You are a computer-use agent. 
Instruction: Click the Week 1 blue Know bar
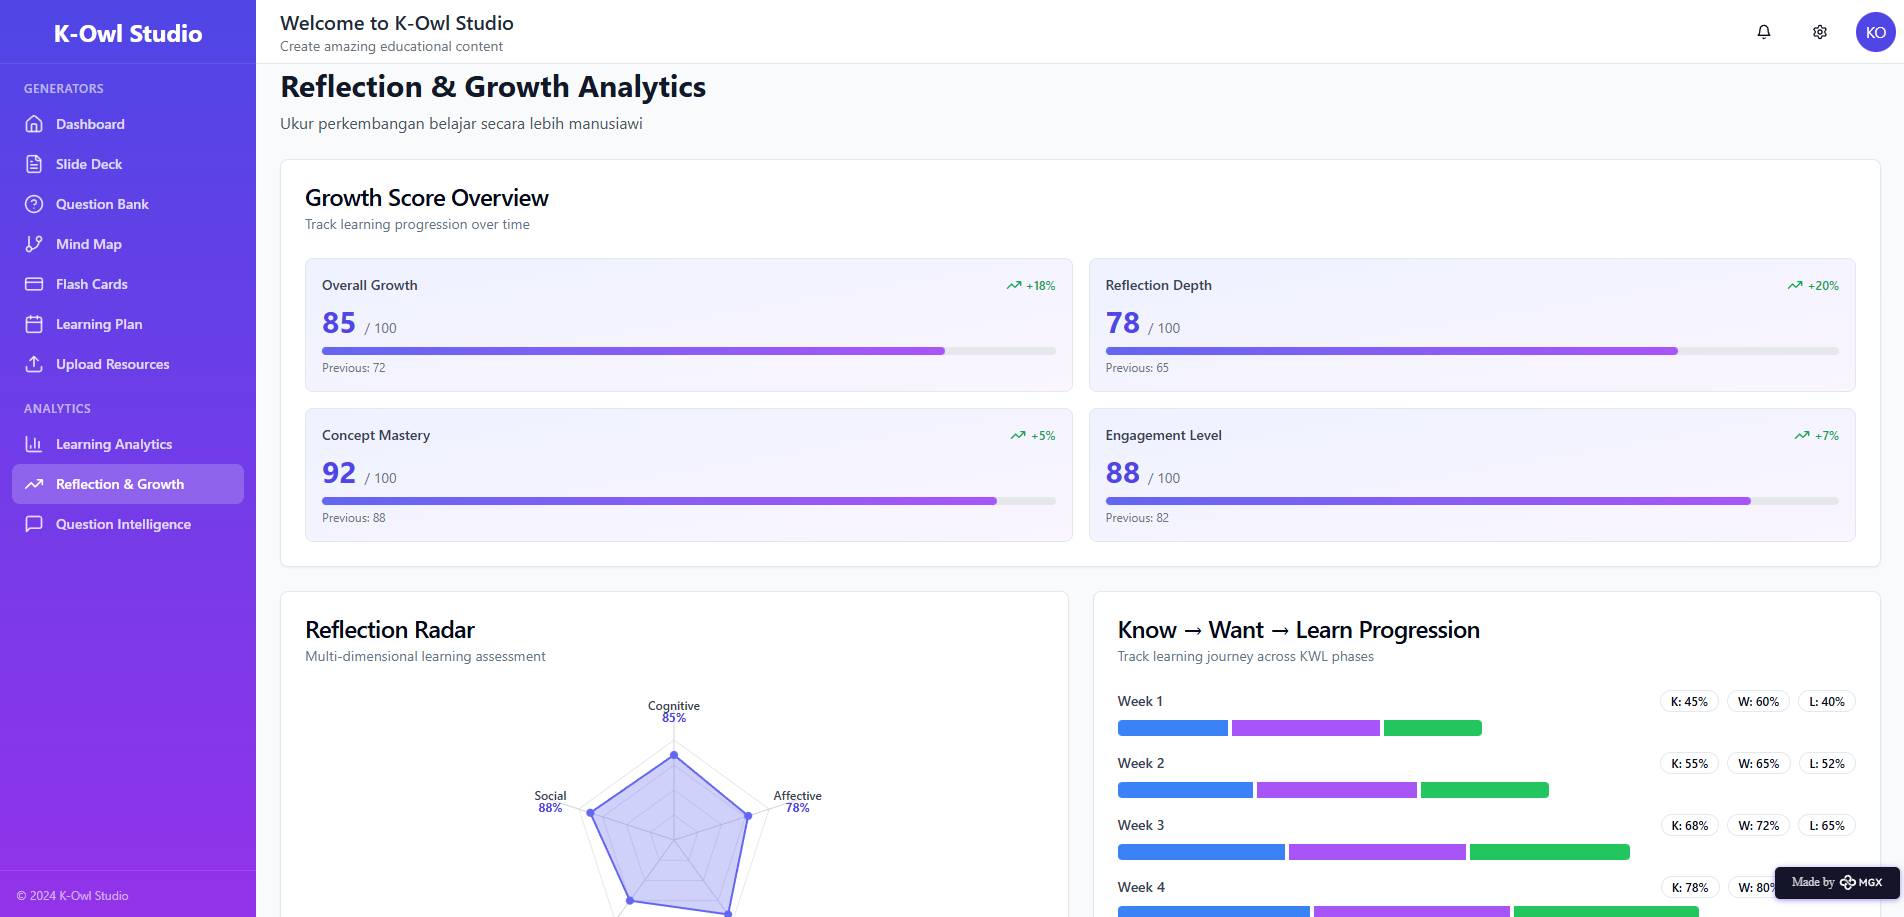click(1173, 728)
